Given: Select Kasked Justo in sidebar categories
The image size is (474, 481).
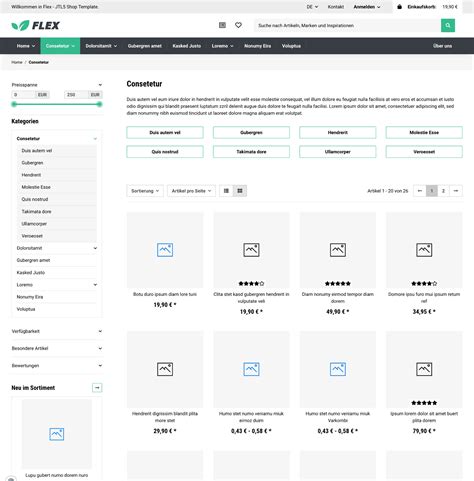Looking at the screenshot, I should [x=31, y=272].
